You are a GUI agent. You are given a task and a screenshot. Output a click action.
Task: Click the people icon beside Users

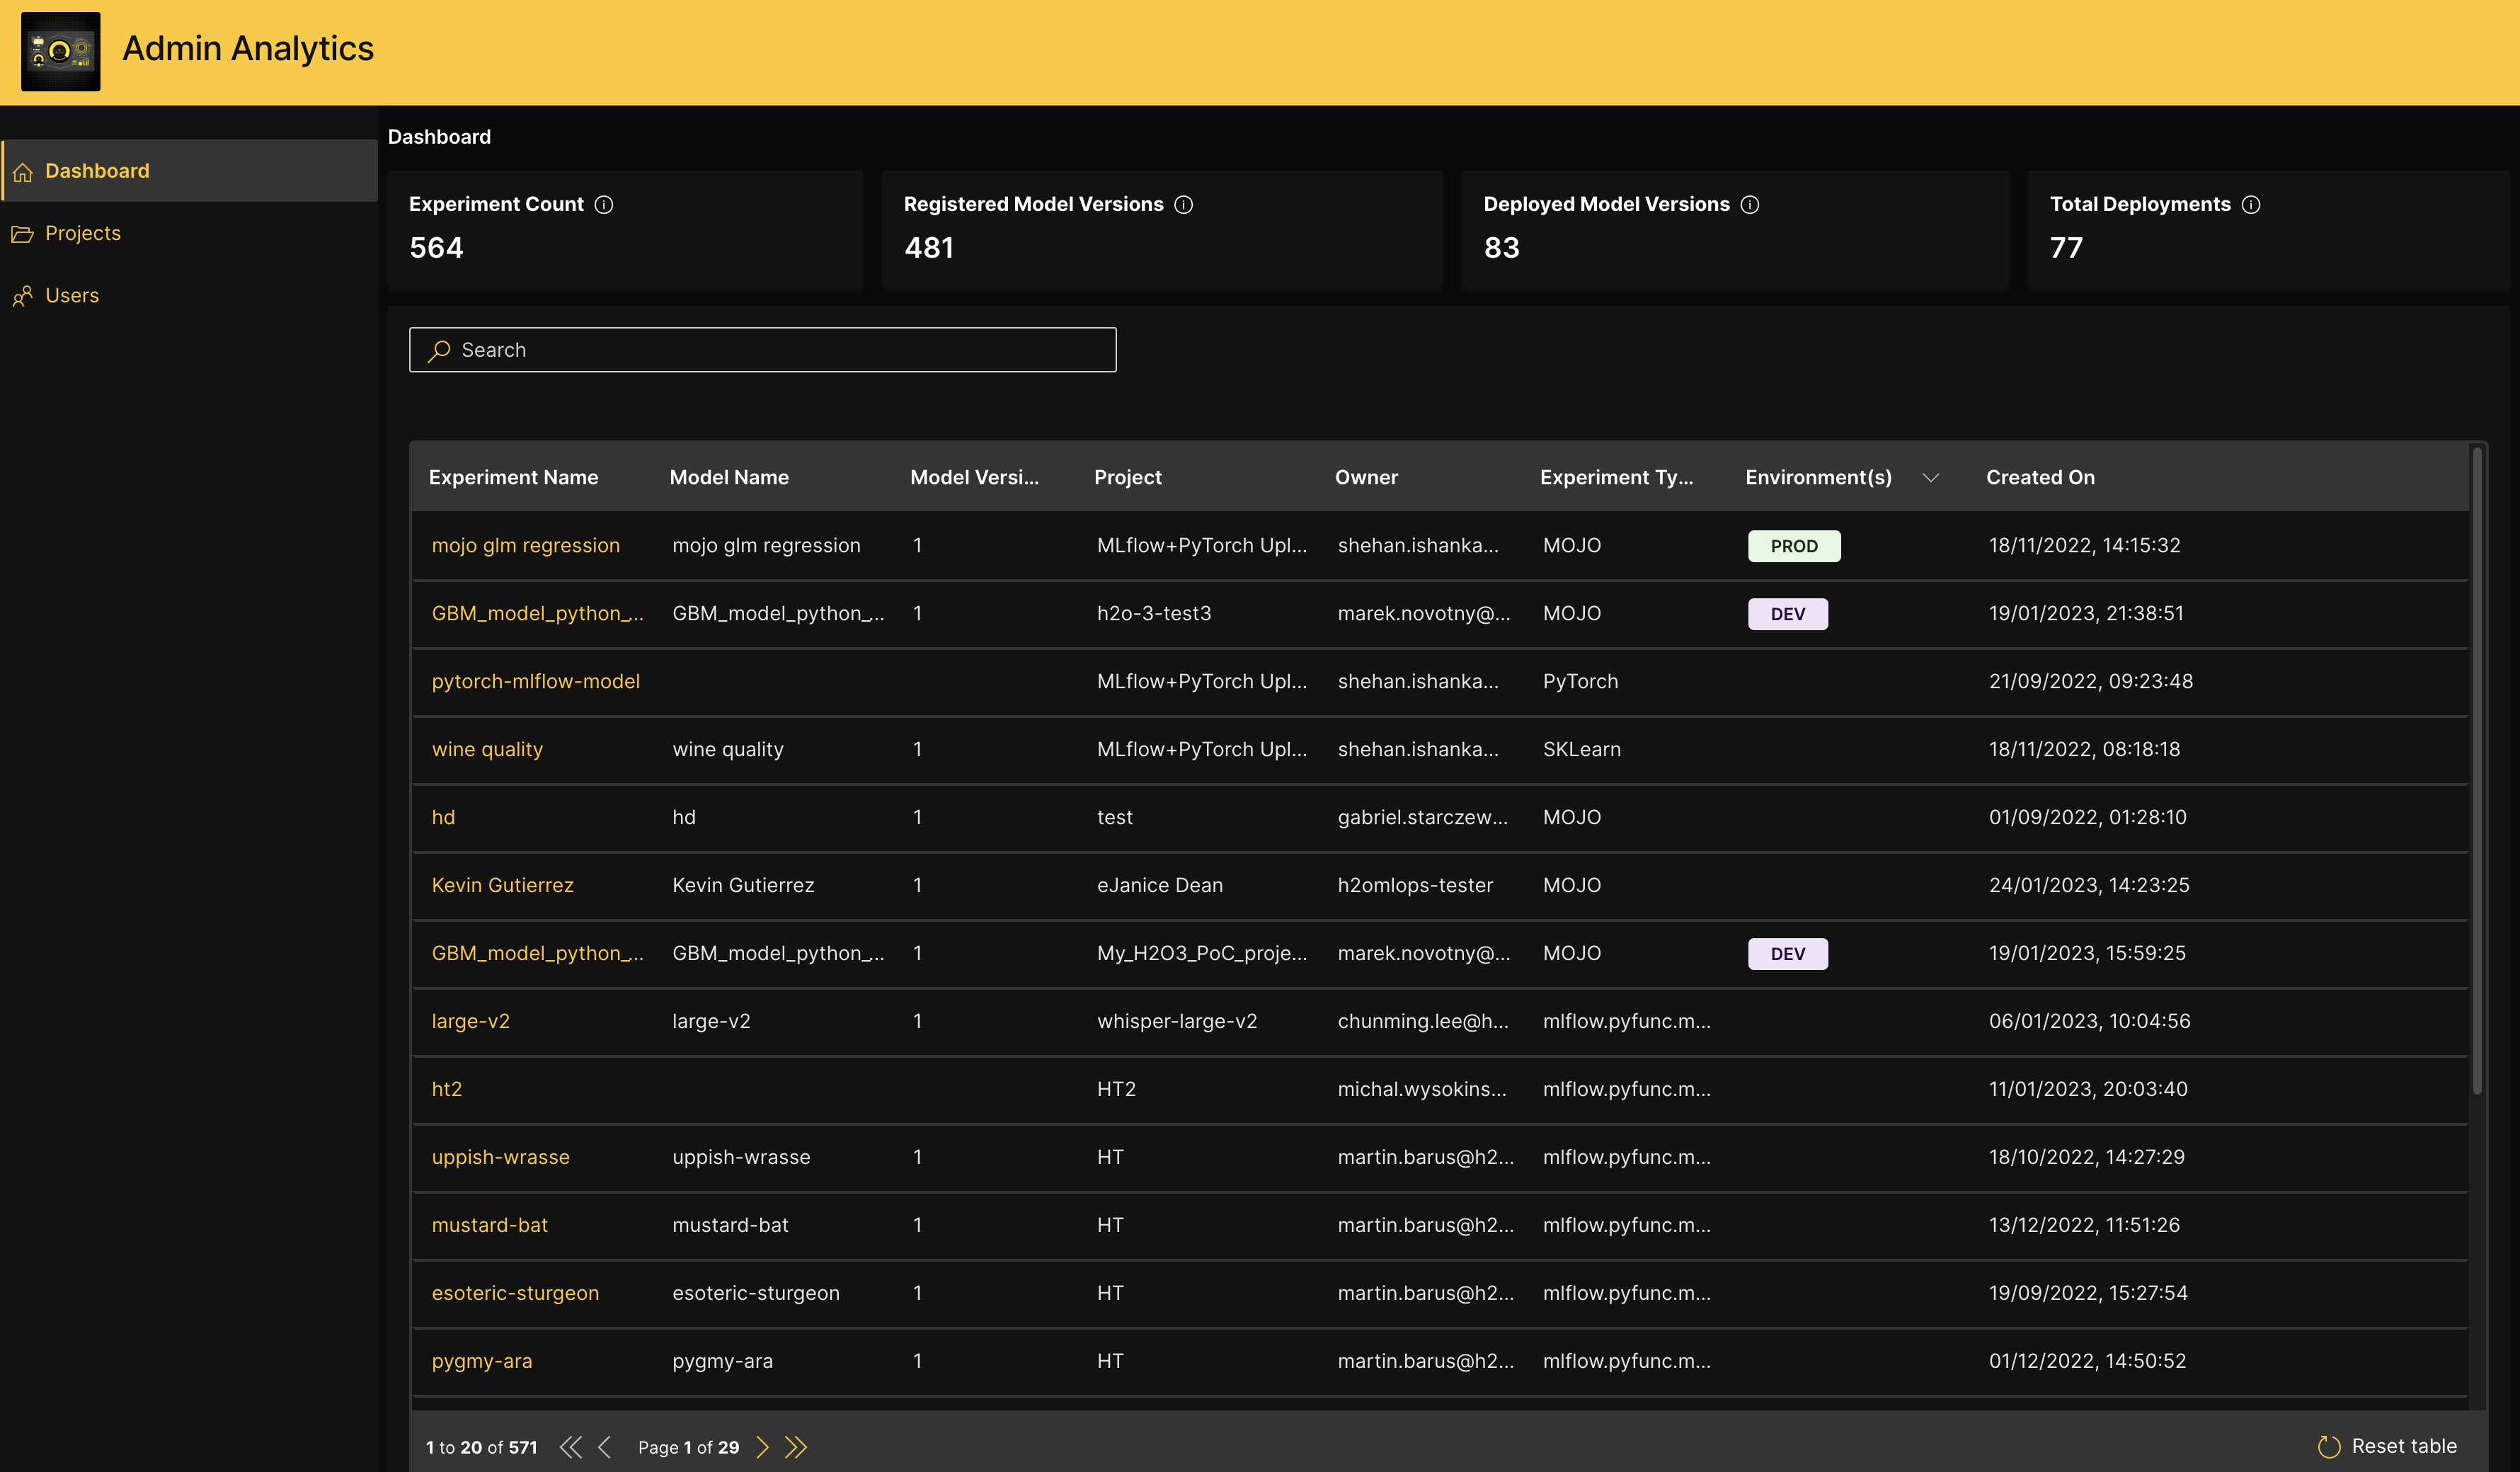point(24,295)
